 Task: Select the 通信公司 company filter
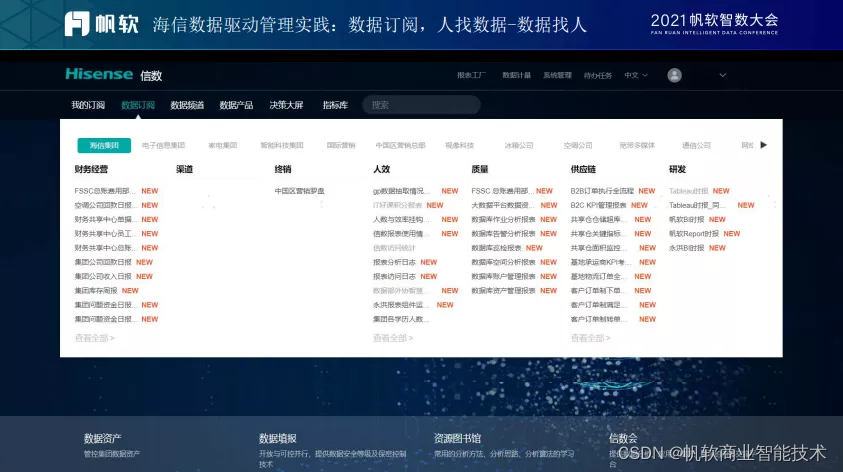click(696, 145)
